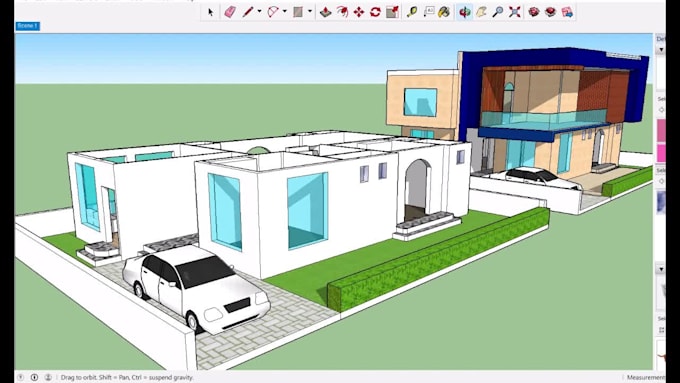Activate the Line pencil tool

(x=248, y=12)
